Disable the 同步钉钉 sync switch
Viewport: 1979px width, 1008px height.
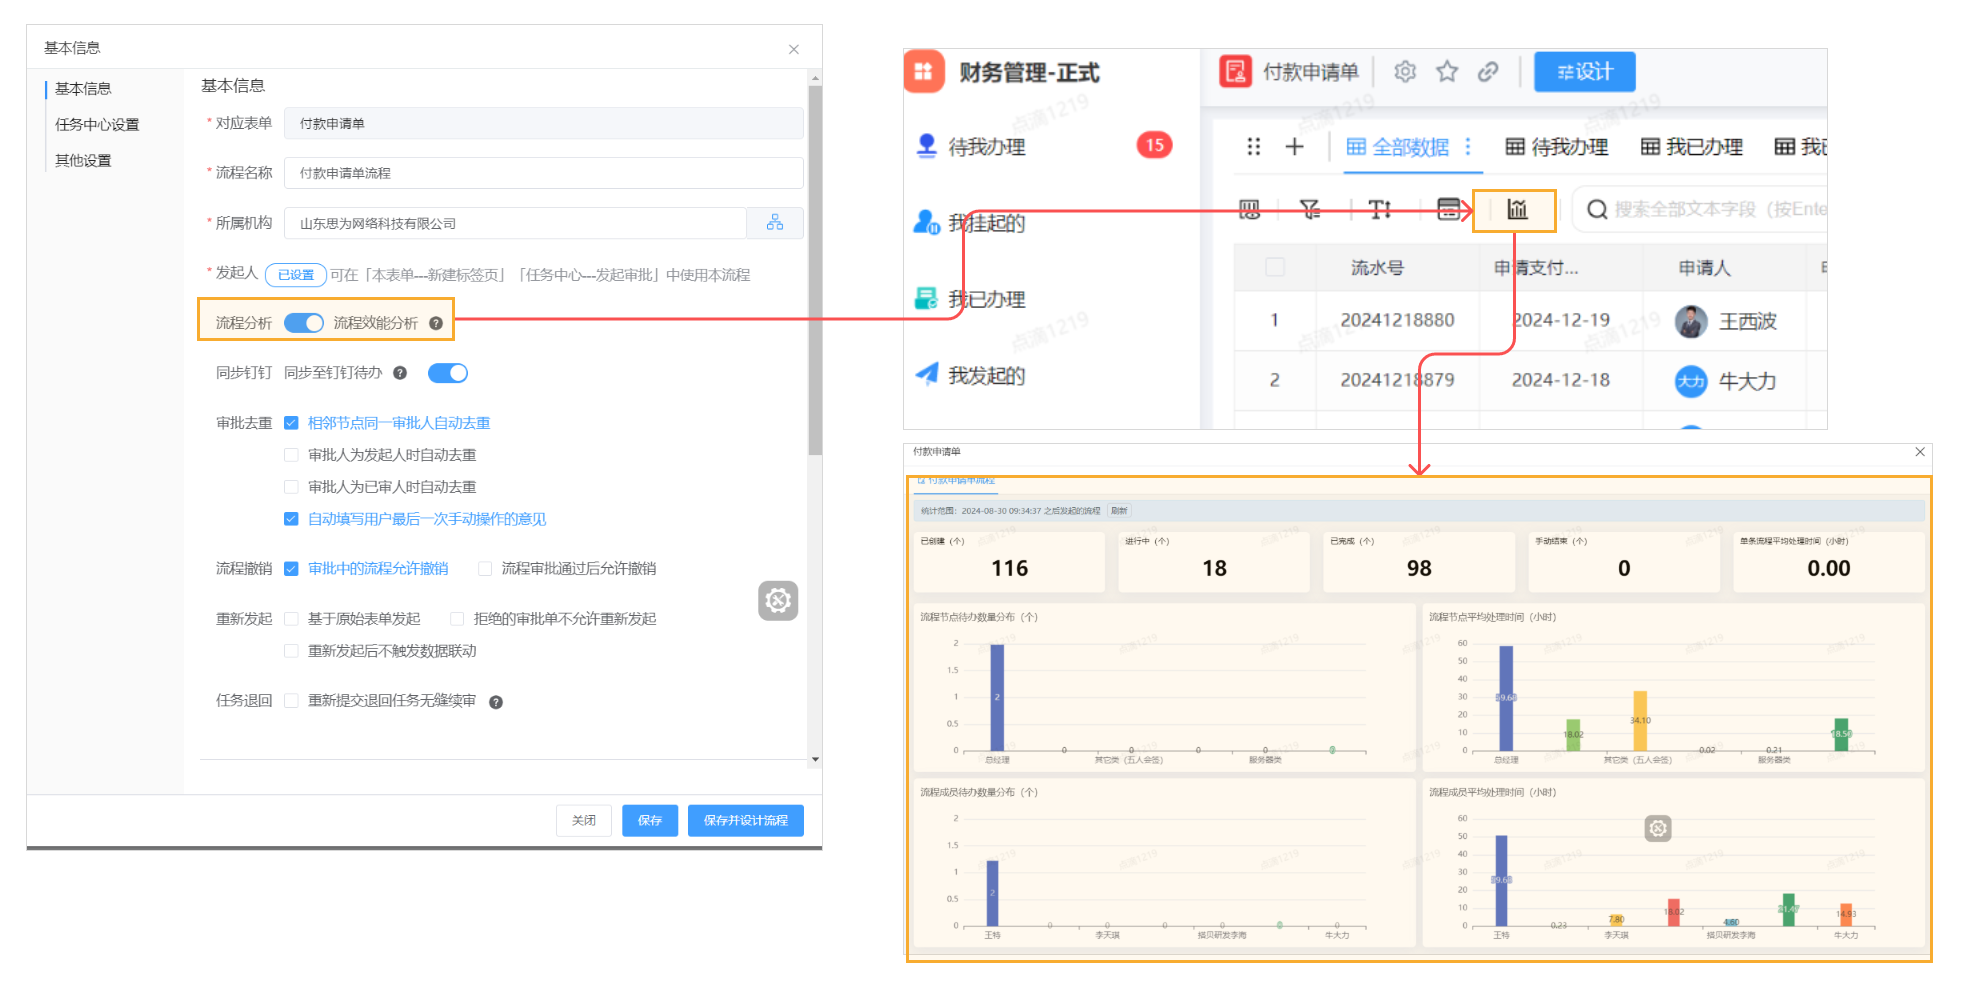point(447,372)
